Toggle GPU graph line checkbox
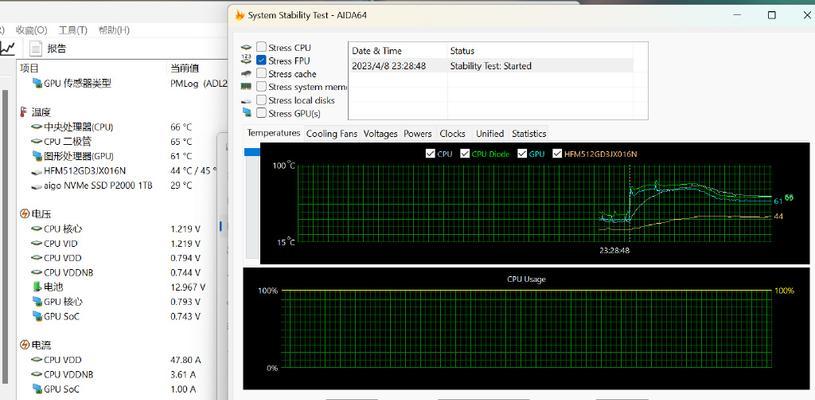 [522, 154]
